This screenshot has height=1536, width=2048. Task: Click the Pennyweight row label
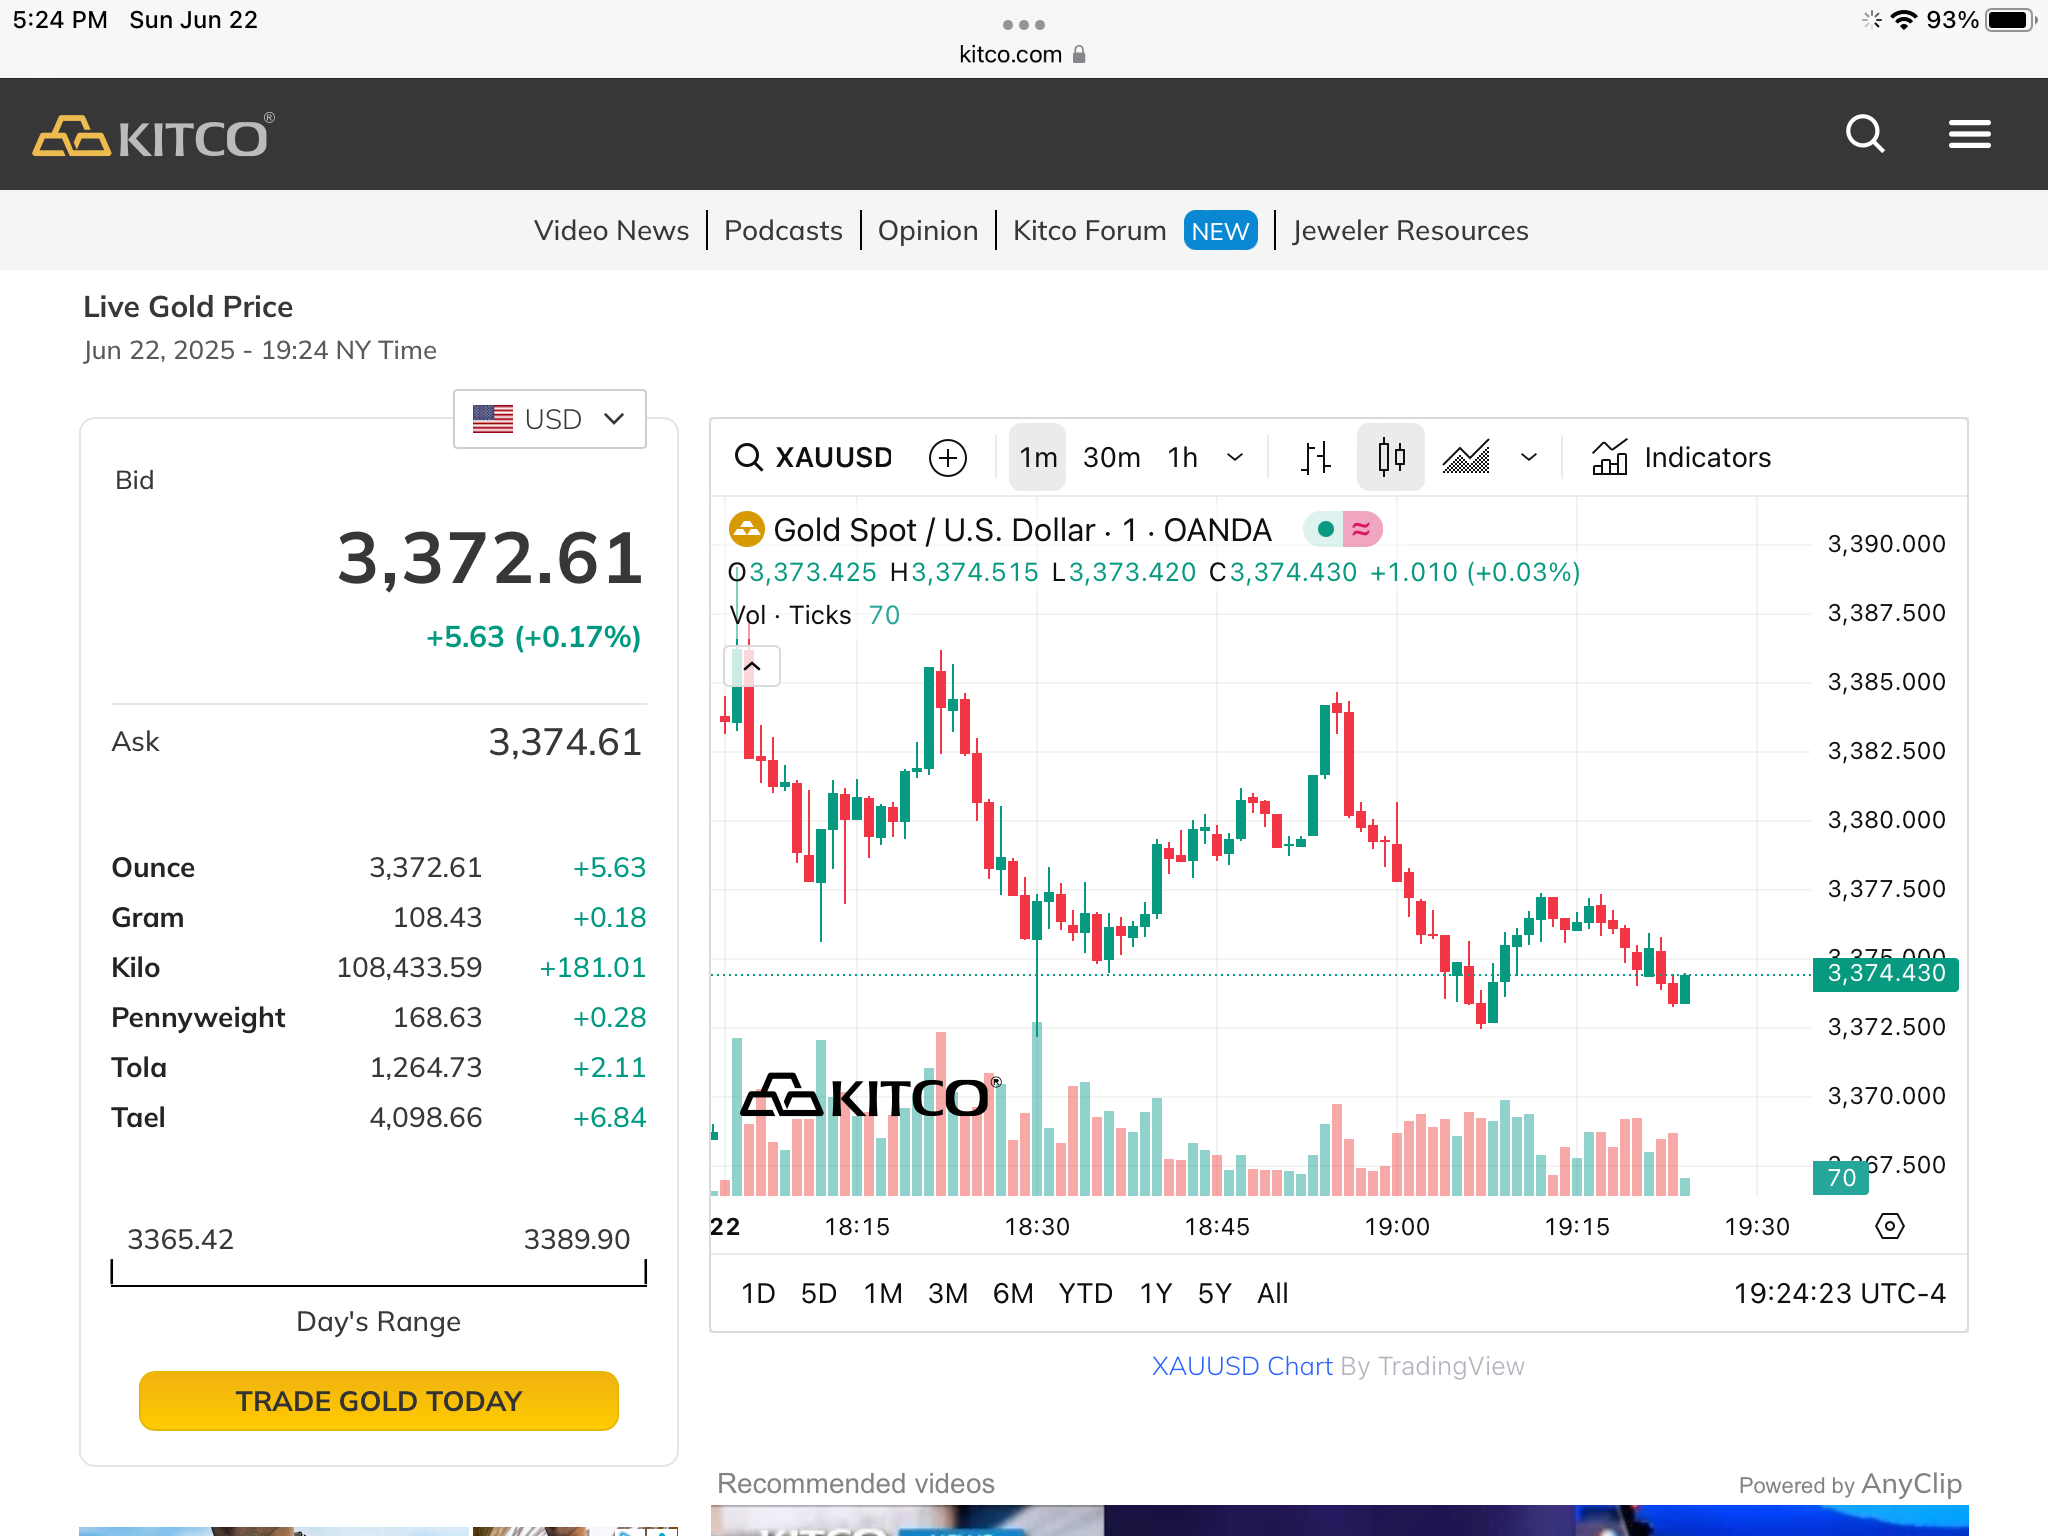198,1018
